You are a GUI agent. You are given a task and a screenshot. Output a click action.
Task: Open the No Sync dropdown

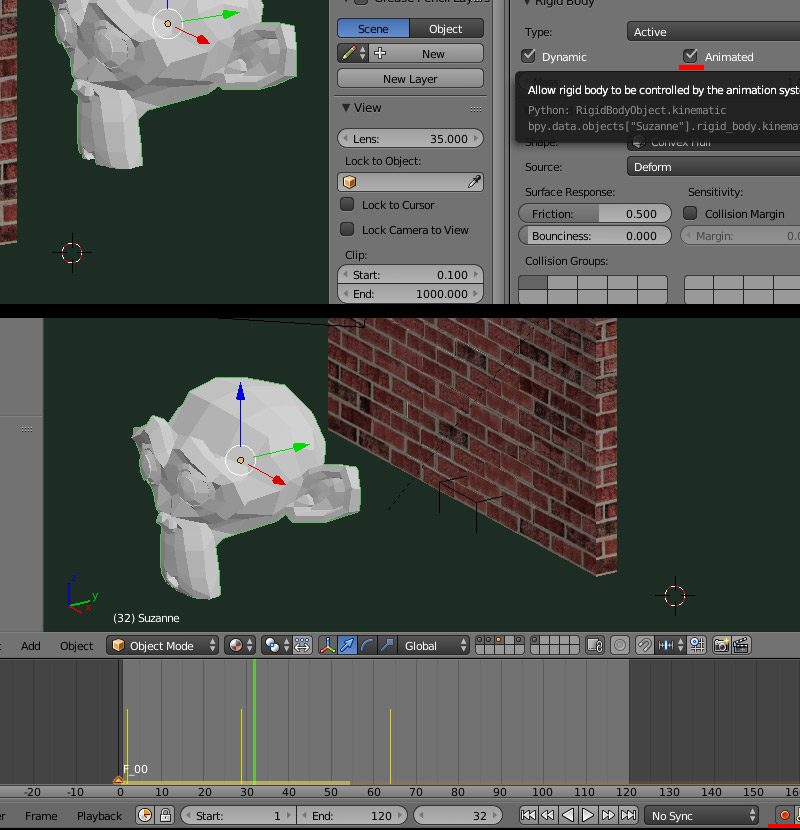pos(701,815)
